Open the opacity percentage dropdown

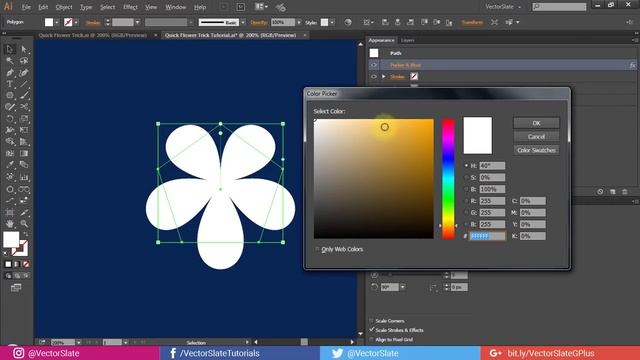tap(299, 22)
